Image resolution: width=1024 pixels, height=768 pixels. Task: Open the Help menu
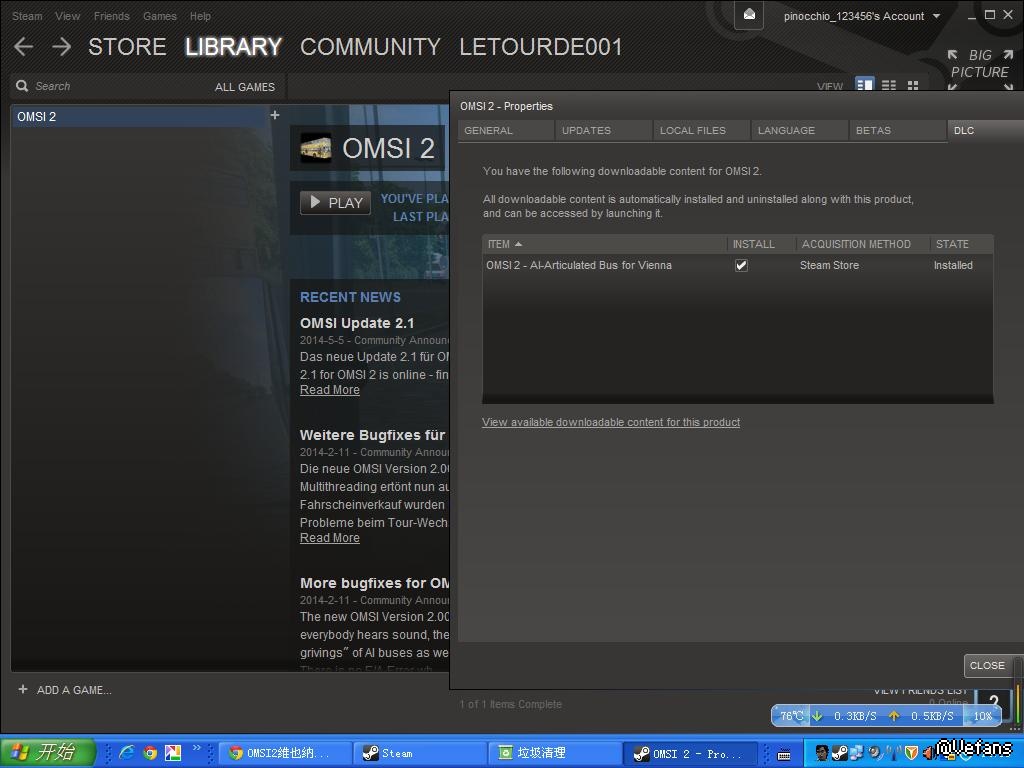tap(200, 16)
